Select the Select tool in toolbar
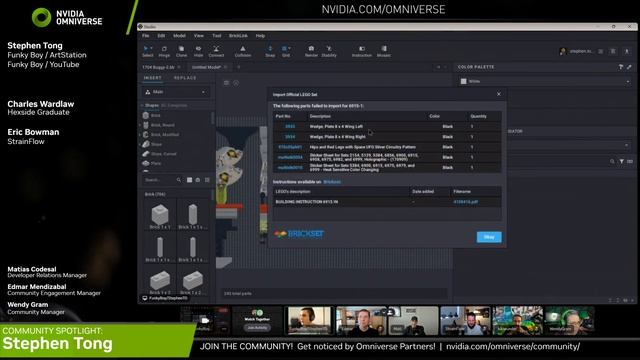 148,51
